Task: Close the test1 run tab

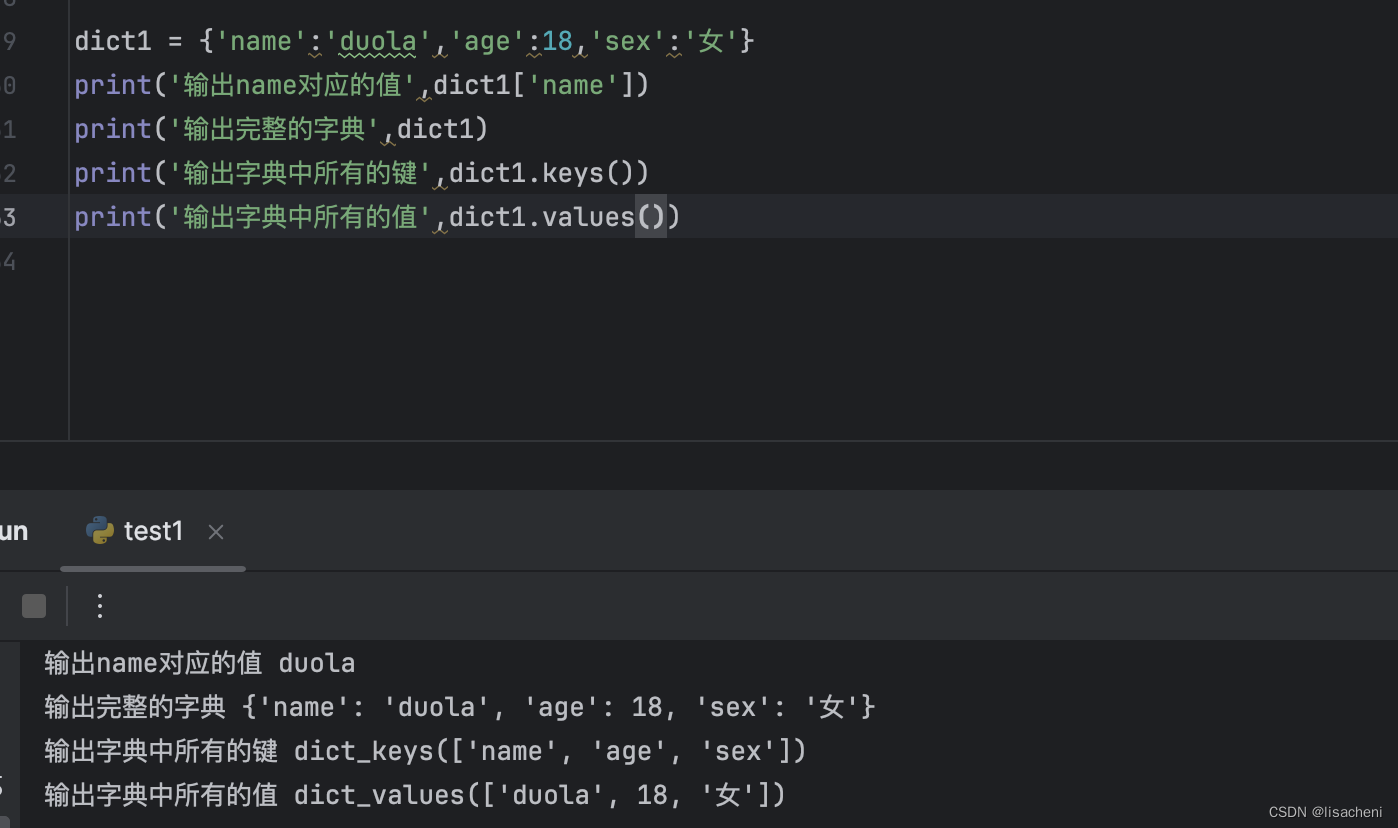Action: (x=215, y=532)
